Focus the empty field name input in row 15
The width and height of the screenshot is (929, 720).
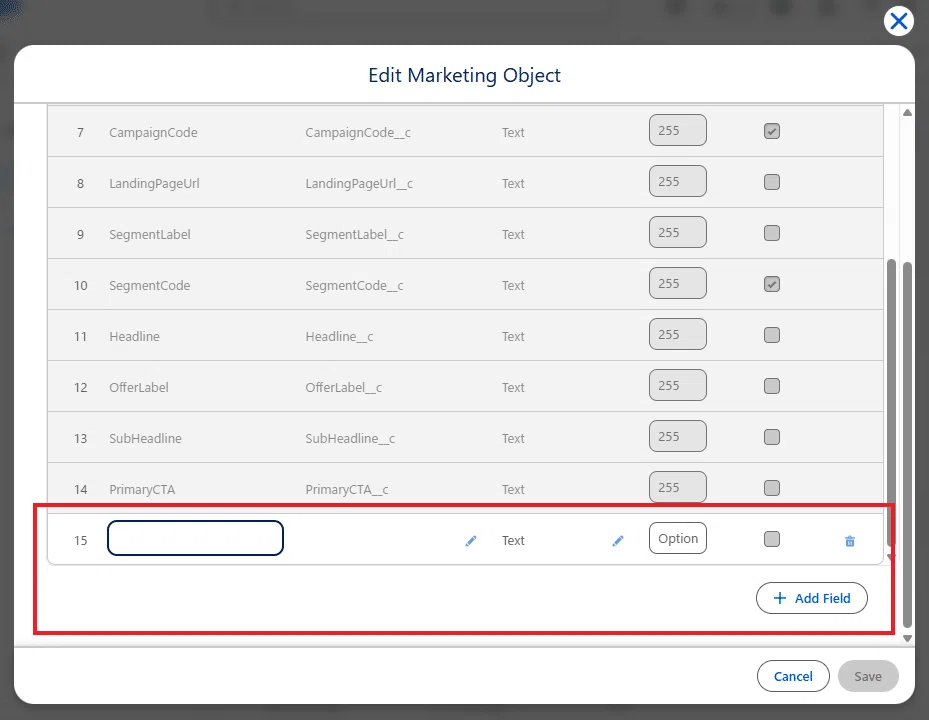pos(196,538)
